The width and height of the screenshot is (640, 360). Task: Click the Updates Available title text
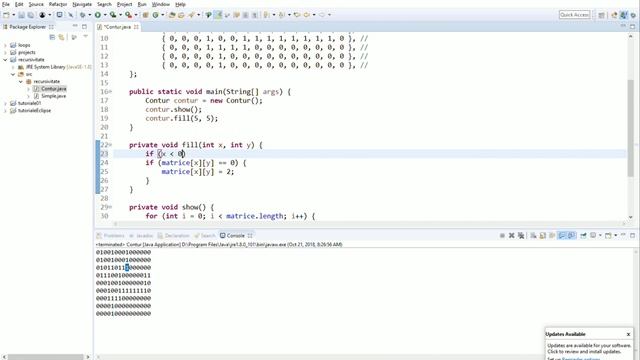(566, 334)
